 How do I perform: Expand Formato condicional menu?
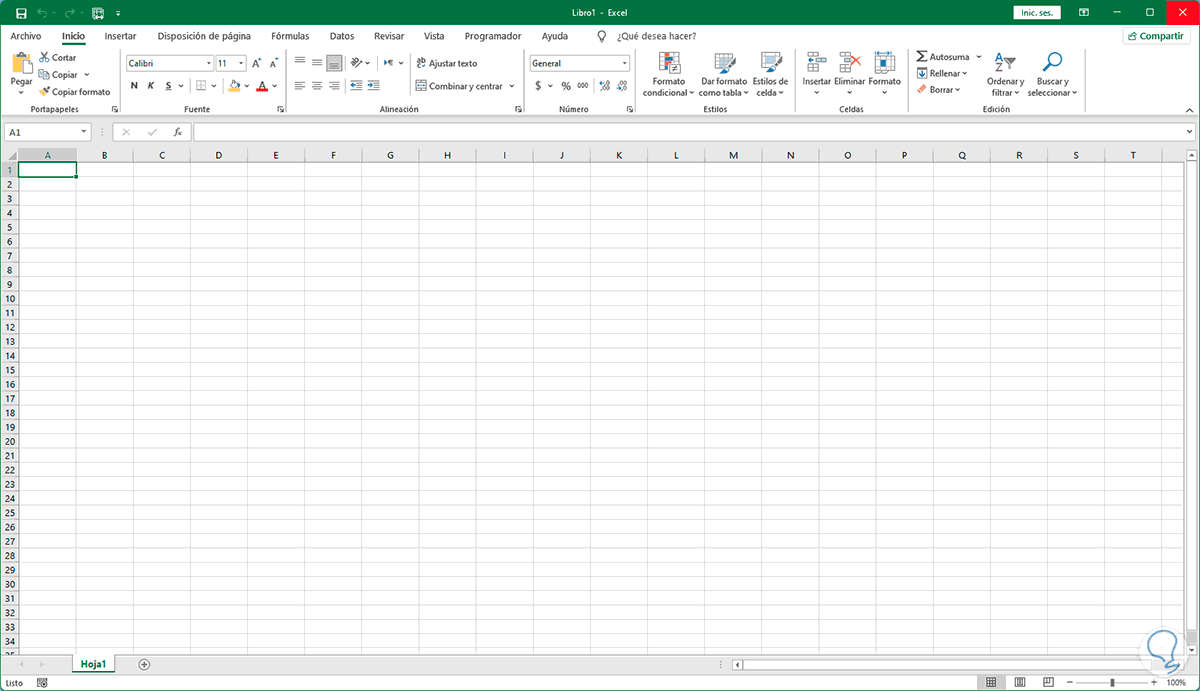click(670, 74)
